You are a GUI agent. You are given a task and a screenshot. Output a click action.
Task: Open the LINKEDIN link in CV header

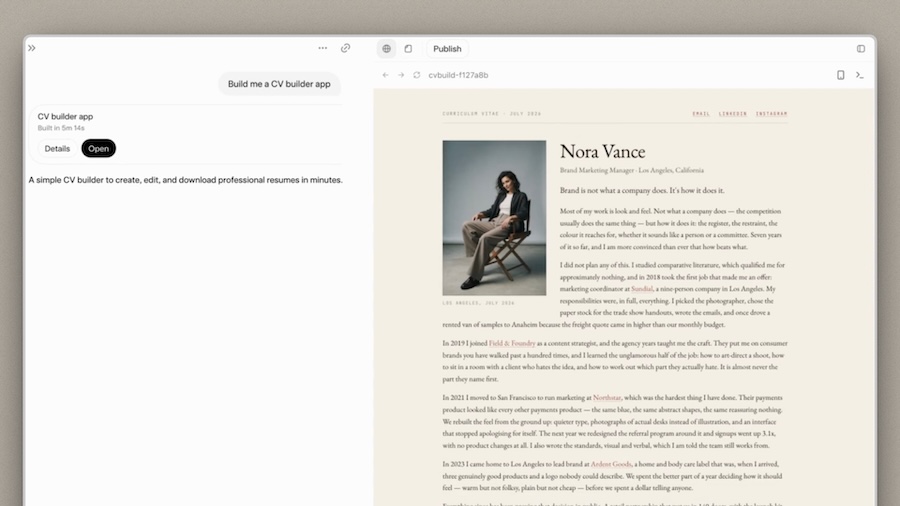coord(733,114)
